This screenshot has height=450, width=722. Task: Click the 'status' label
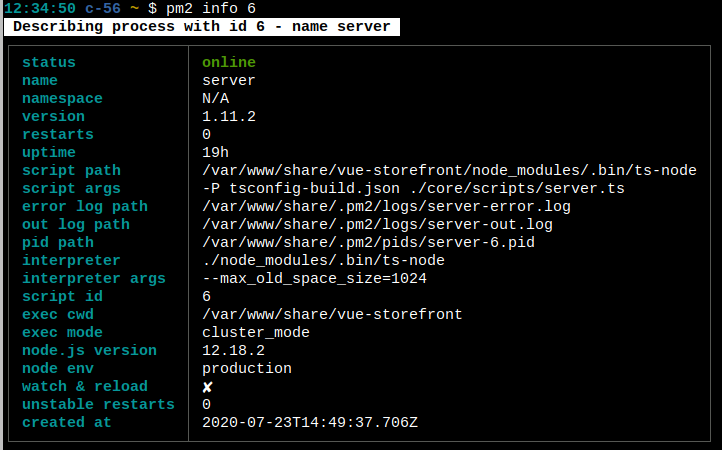click(x=49, y=62)
